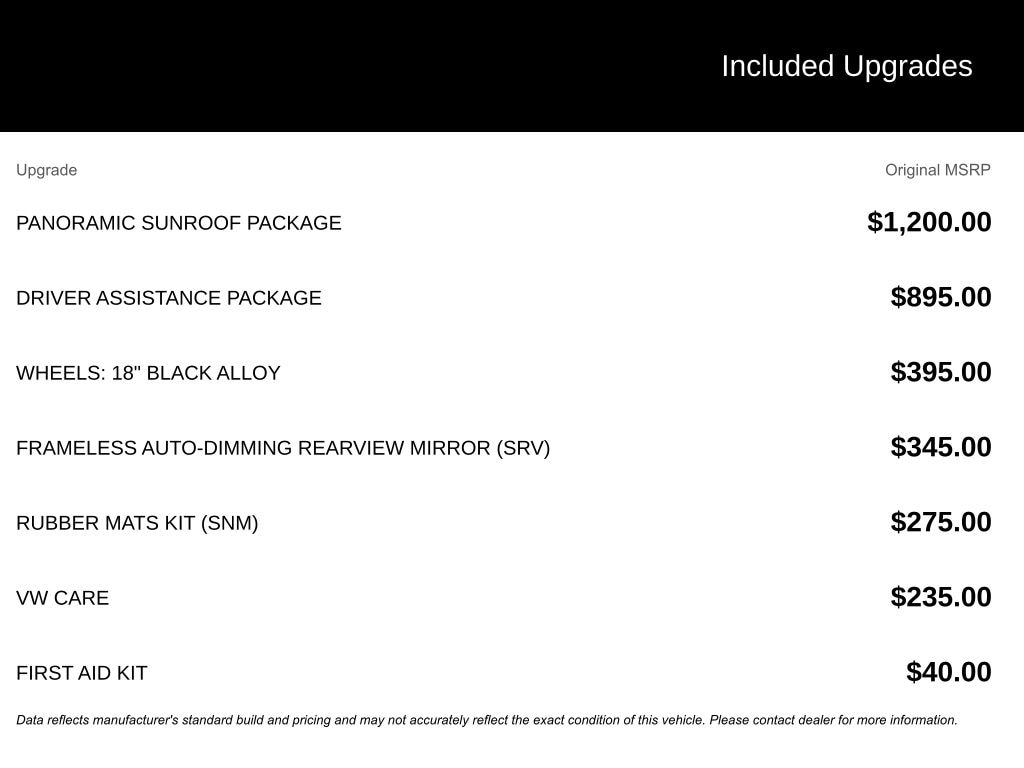1024x768 pixels.
Task: Click the Panoramic Sunroof Package row label
Action: (x=179, y=223)
